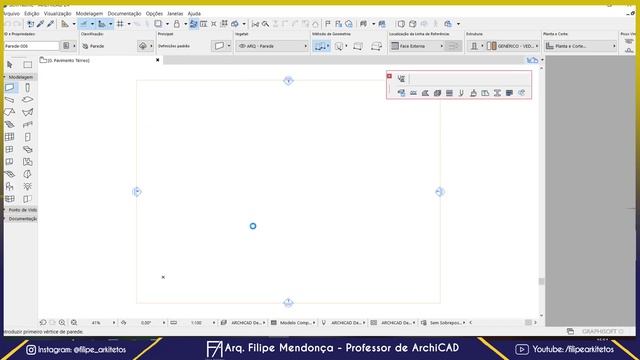Open the Ajuda menu

pos(194,13)
